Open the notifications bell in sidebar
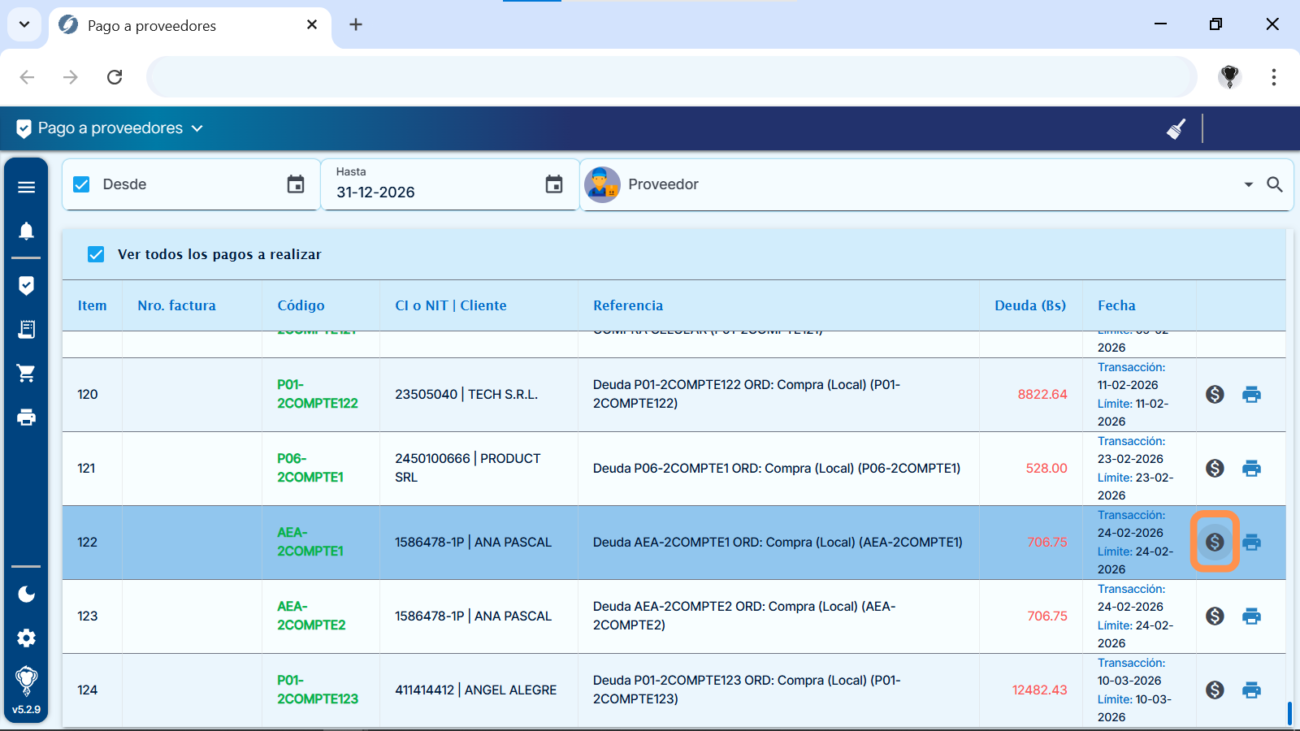This screenshot has height=731, width=1300. (26, 231)
